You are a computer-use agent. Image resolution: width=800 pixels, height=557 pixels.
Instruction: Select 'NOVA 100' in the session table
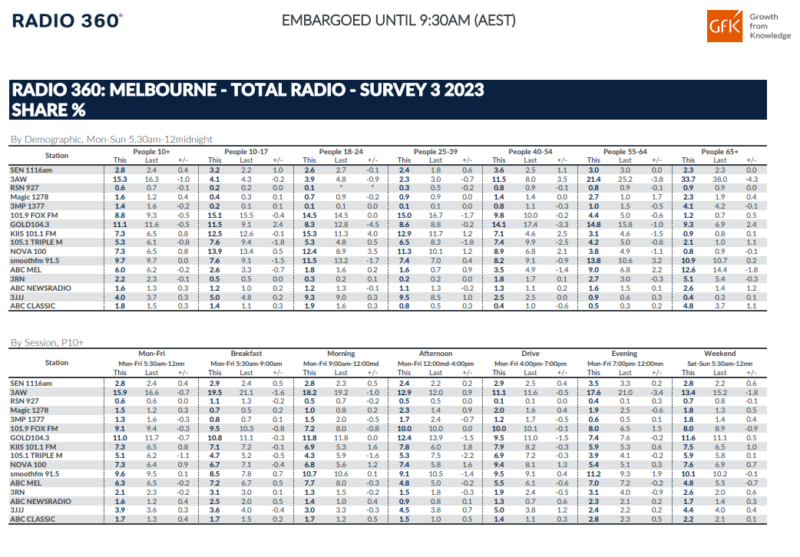tap(28, 465)
